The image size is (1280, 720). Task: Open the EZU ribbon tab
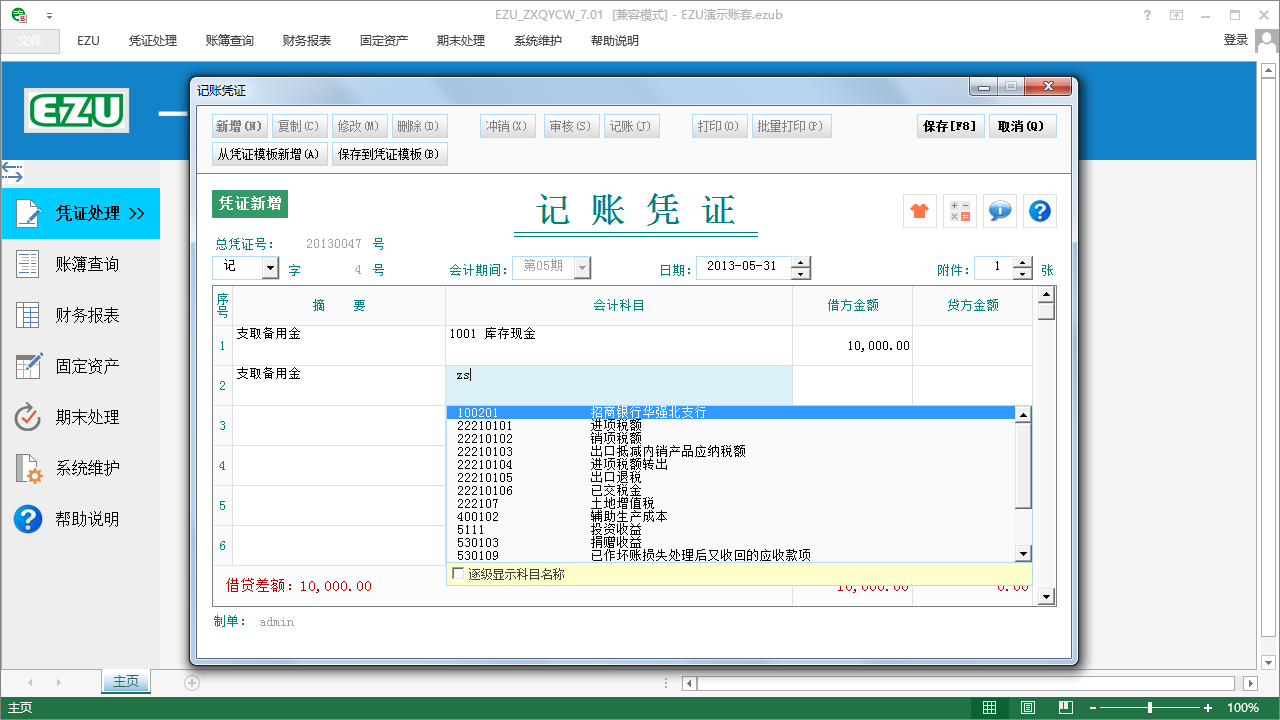tap(88, 41)
